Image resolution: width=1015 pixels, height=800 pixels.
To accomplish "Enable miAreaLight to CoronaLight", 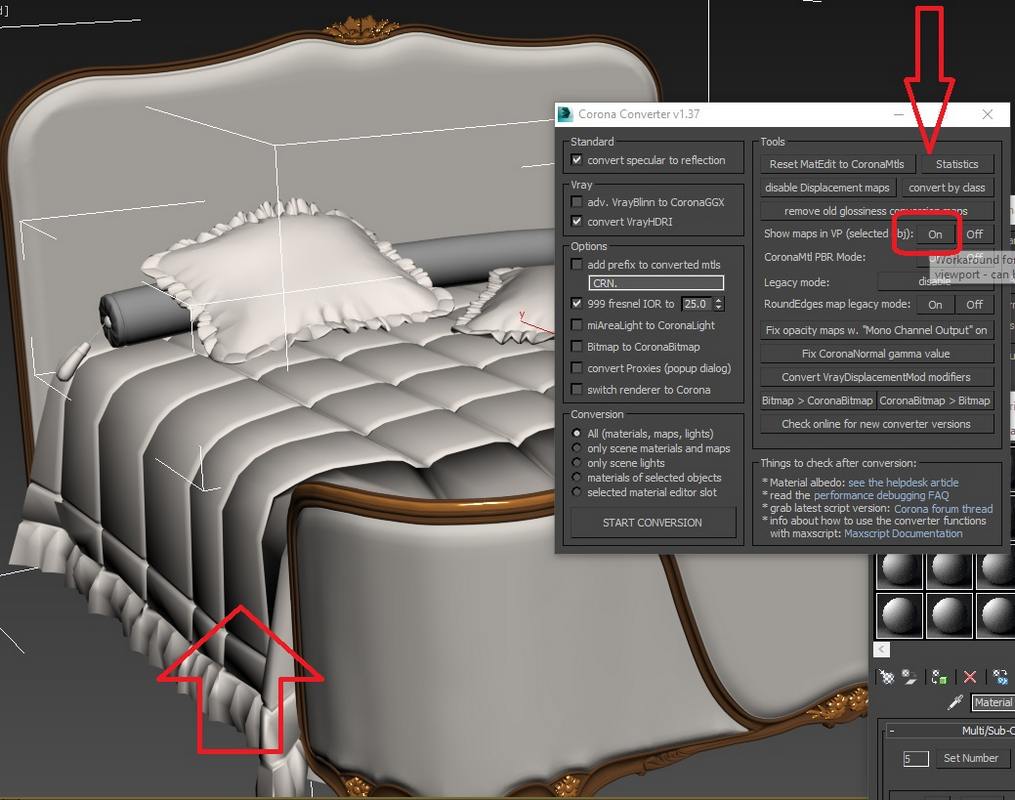I will tap(576, 325).
